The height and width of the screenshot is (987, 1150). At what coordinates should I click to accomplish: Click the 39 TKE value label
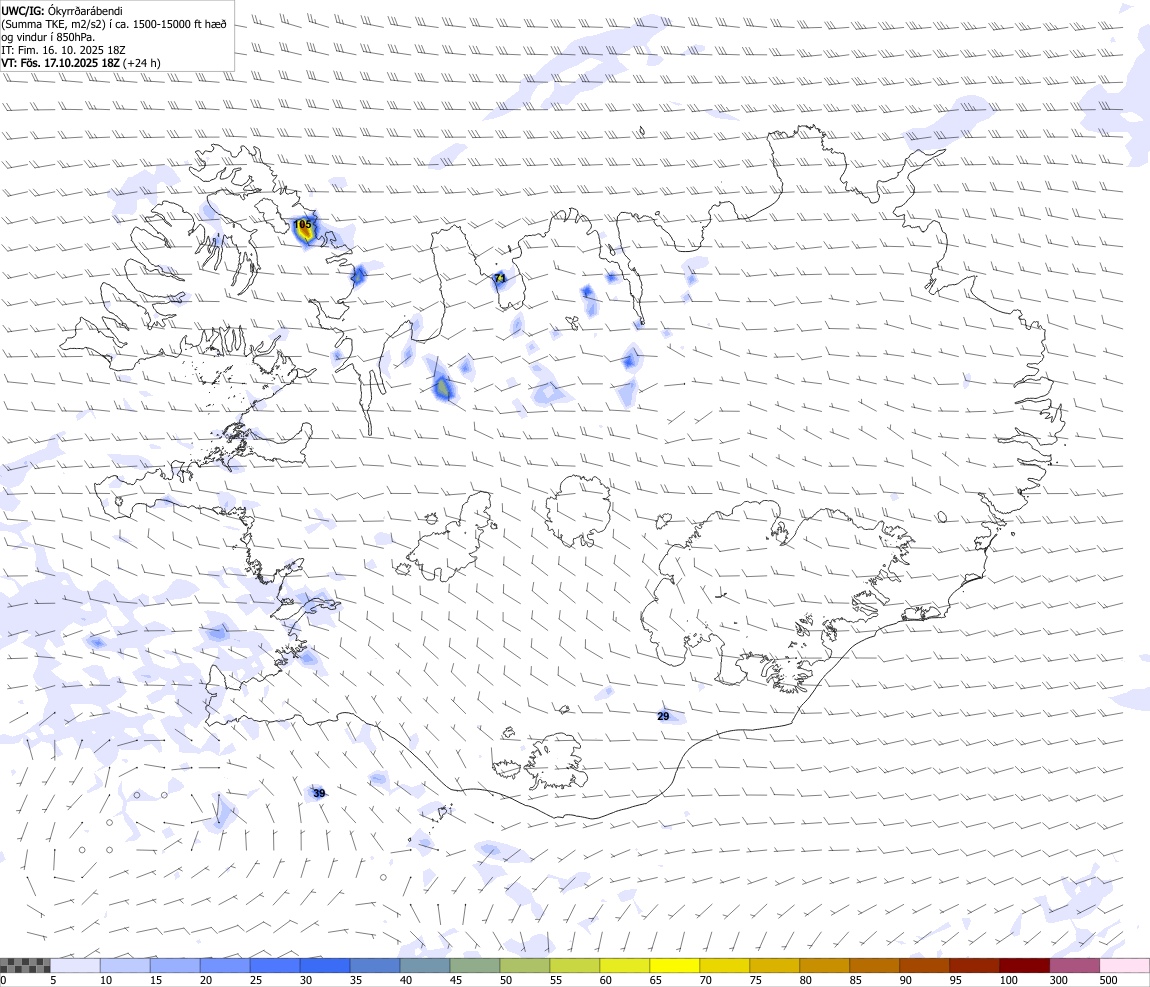click(319, 793)
